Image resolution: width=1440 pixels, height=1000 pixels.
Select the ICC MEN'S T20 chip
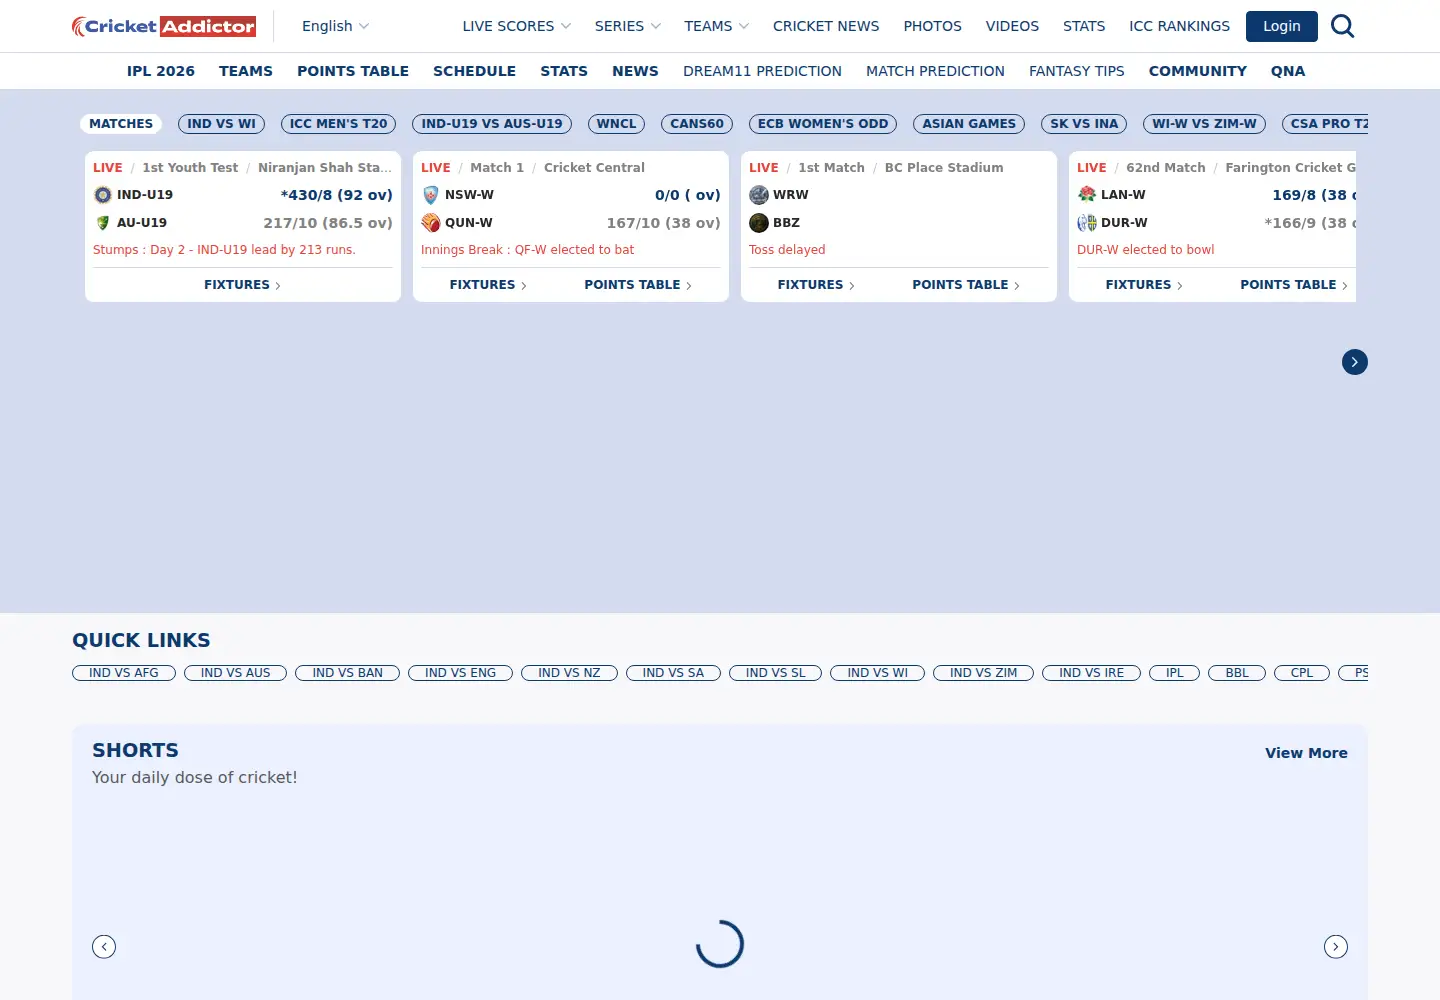click(338, 124)
